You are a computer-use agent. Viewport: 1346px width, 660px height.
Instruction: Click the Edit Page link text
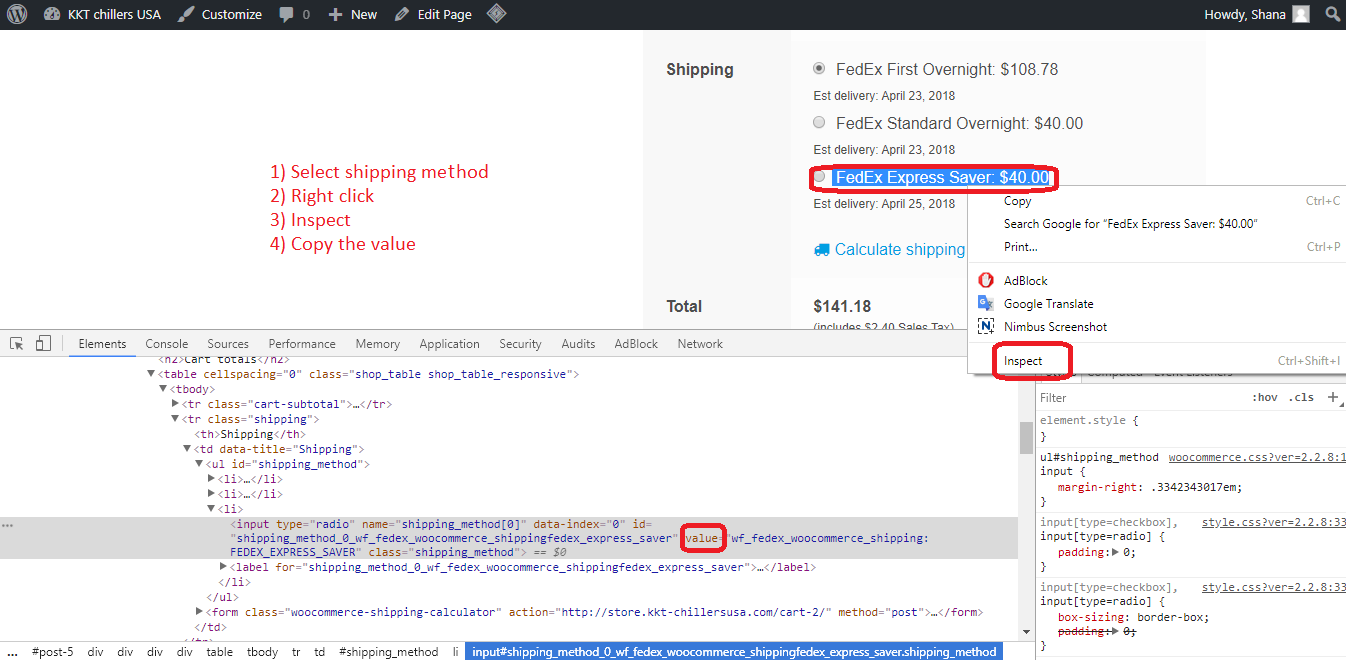444,15
